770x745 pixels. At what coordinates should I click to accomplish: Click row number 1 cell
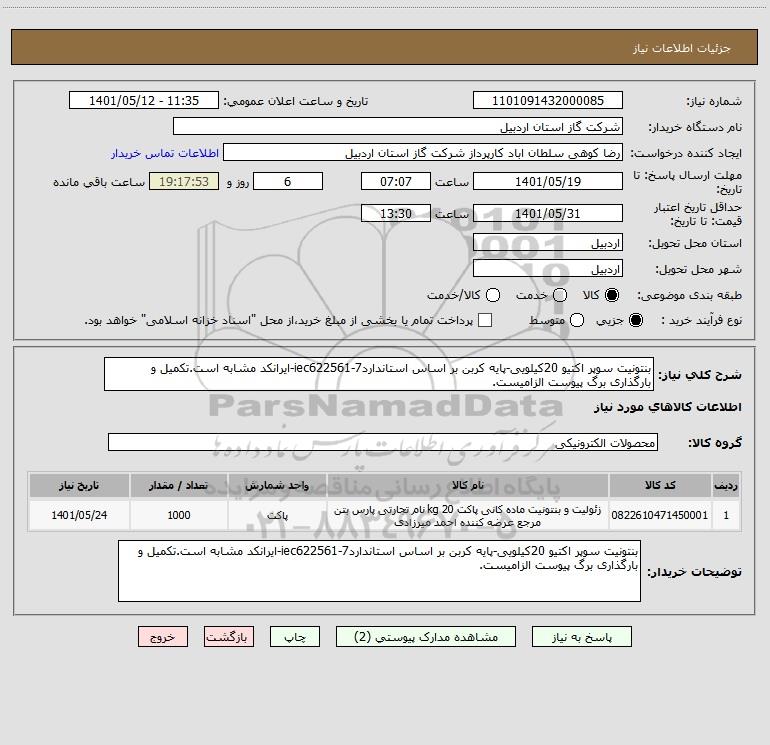726,515
